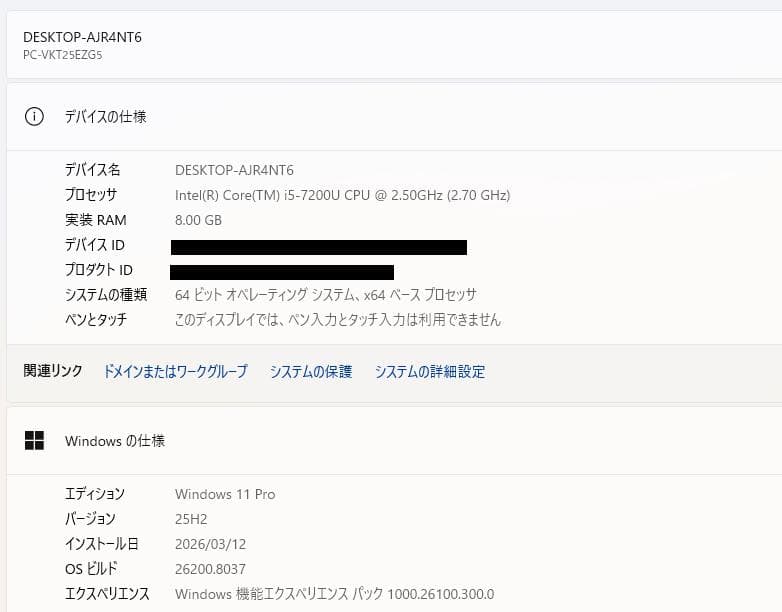Viewport: 782px width, 612px height.
Task: Click the デバイス名 label
Action: click(x=93, y=170)
